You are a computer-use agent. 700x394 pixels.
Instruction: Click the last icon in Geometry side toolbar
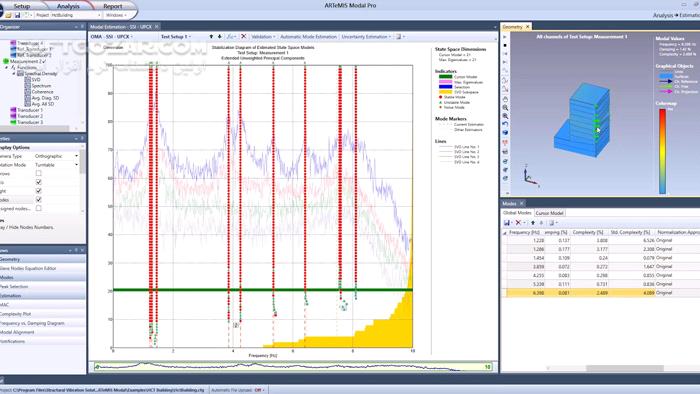[x=505, y=178]
